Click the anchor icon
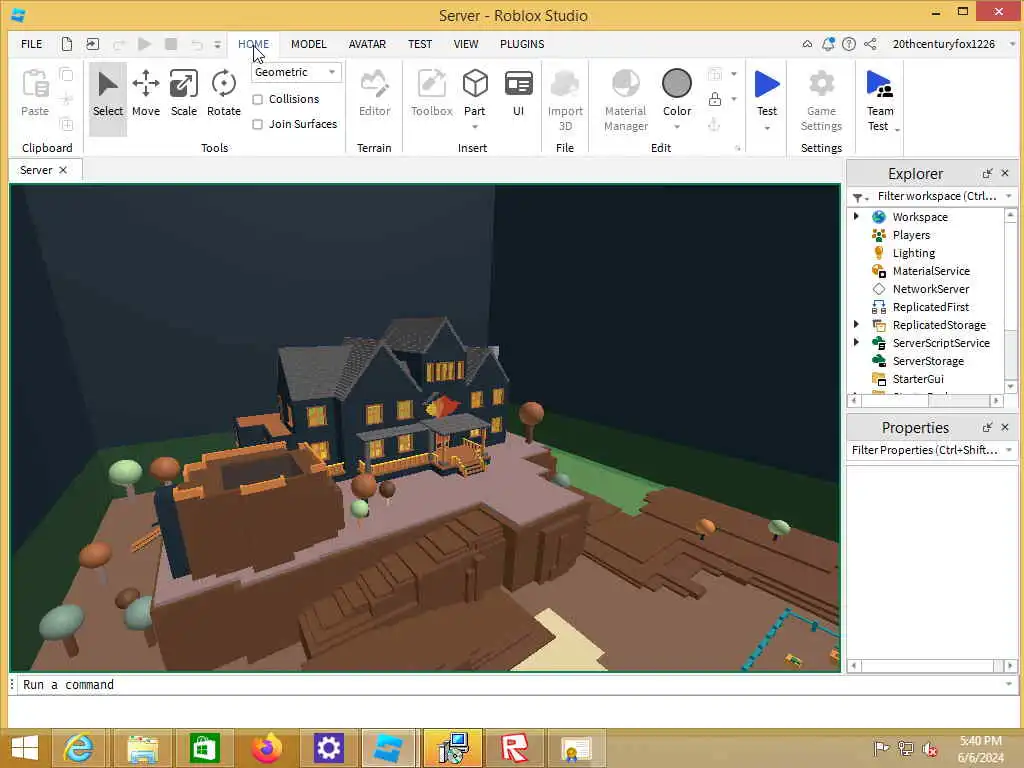 coord(714,125)
